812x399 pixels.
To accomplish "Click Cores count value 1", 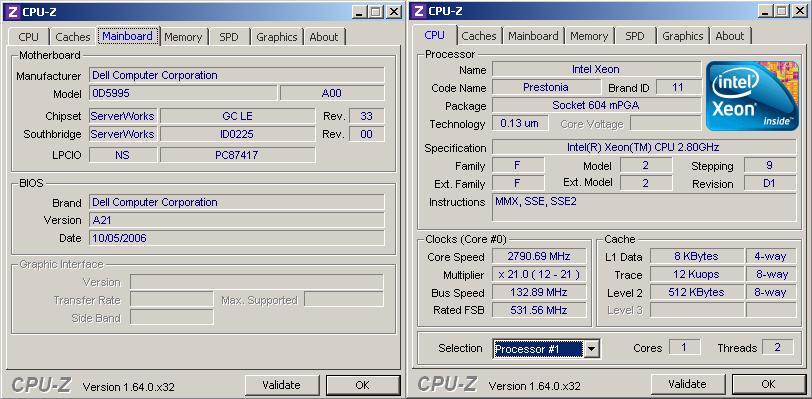I will coord(684,347).
